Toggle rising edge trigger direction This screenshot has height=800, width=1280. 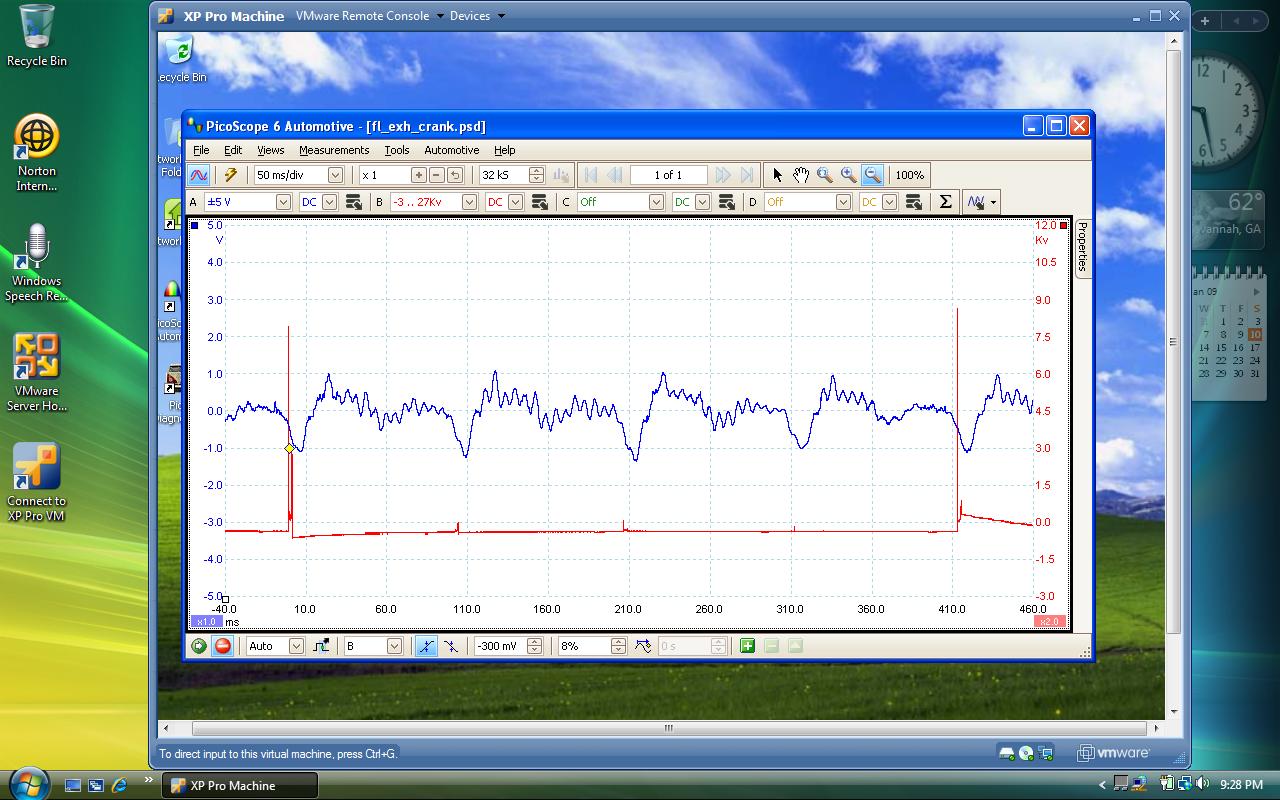click(426, 646)
